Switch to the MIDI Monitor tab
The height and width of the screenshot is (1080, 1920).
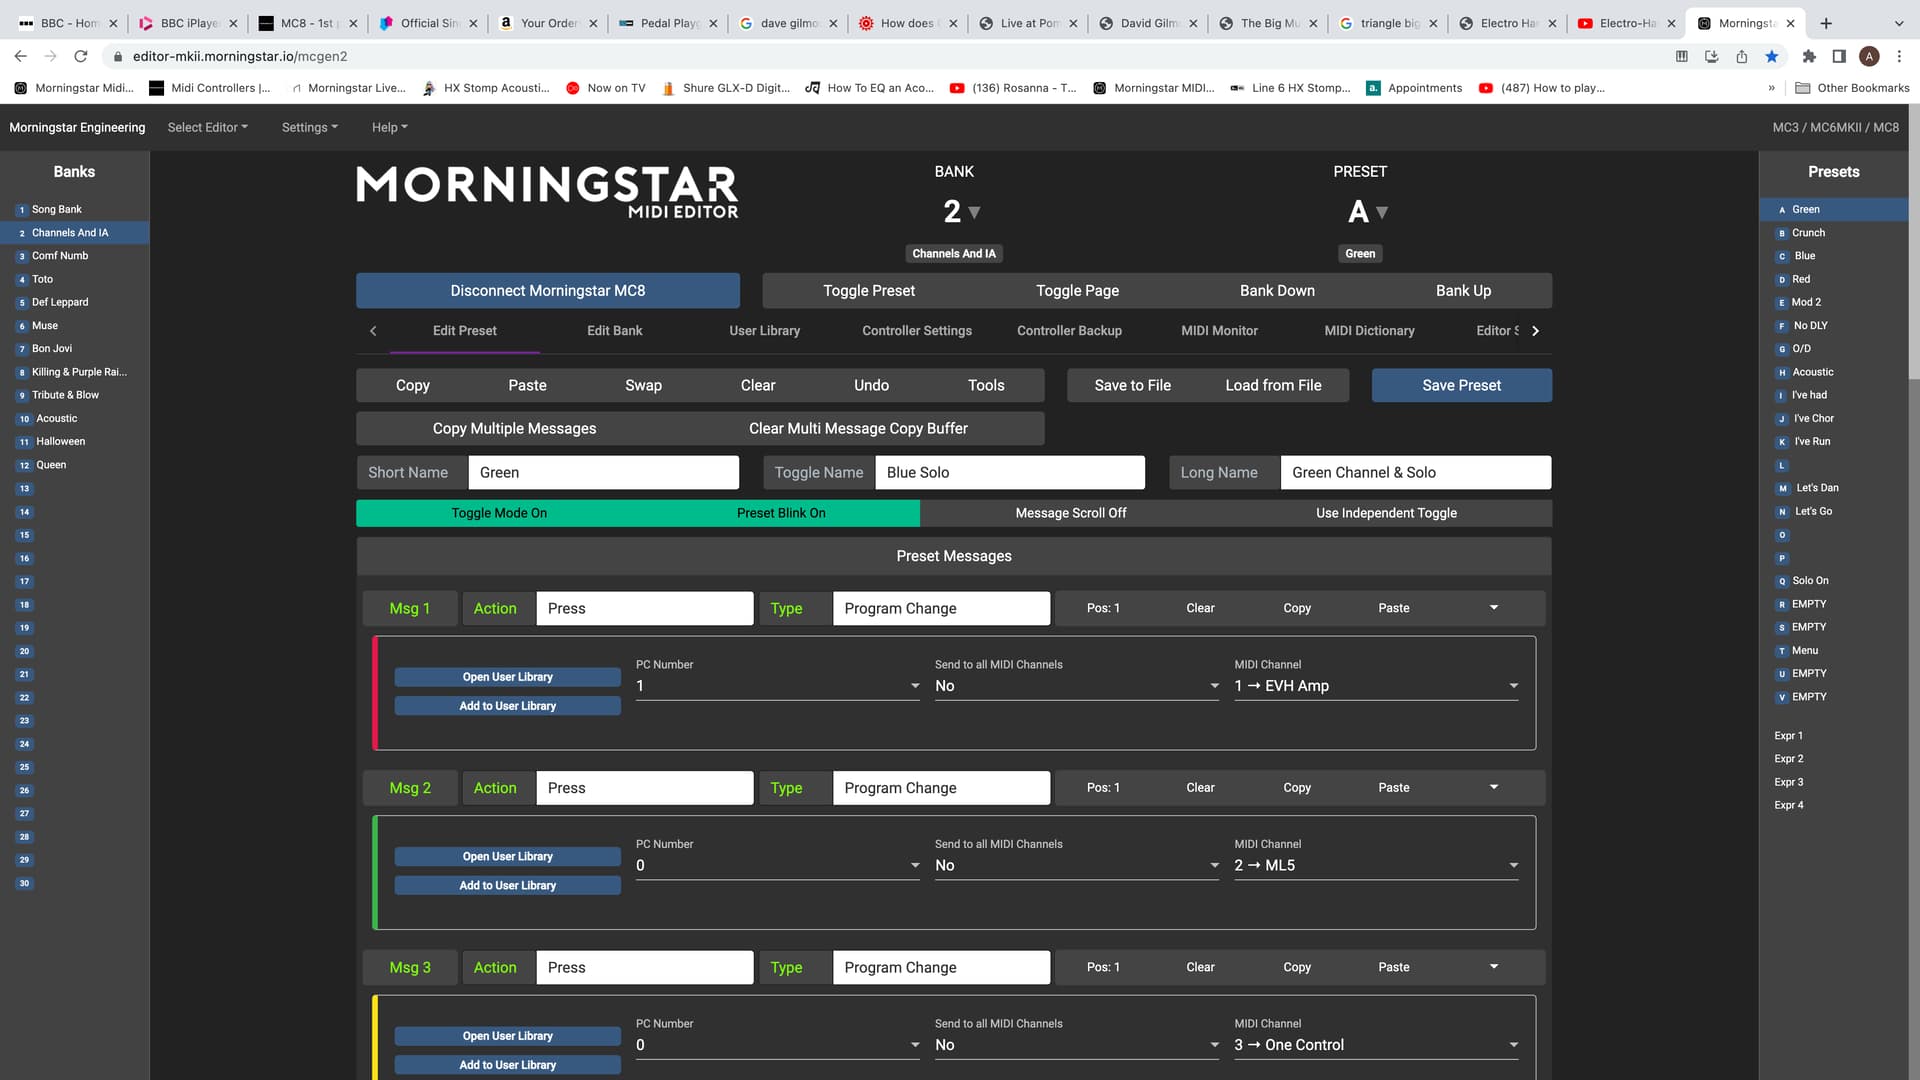coord(1219,331)
